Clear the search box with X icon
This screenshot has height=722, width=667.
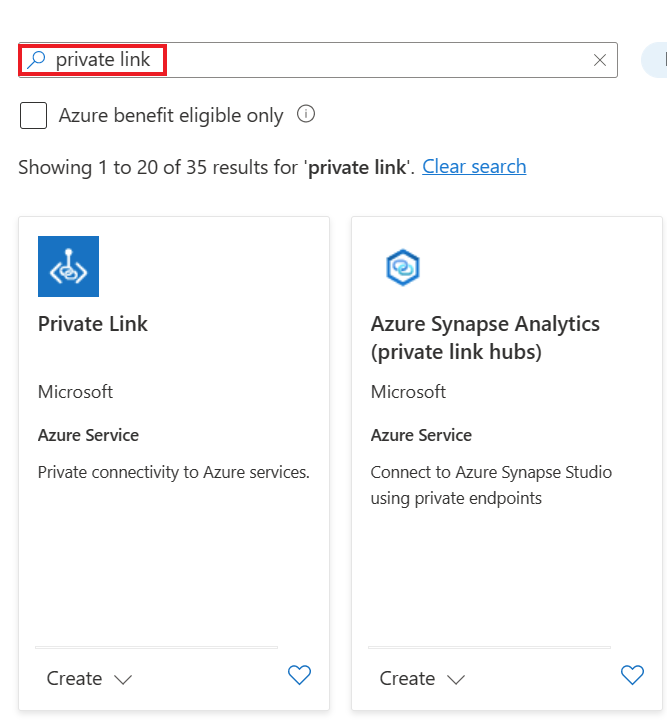tap(600, 60)
